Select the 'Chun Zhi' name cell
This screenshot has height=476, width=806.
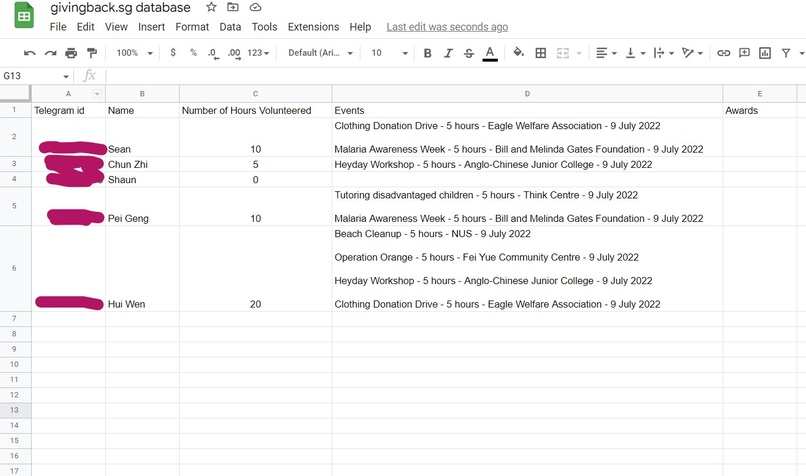[x=142, y=164]
